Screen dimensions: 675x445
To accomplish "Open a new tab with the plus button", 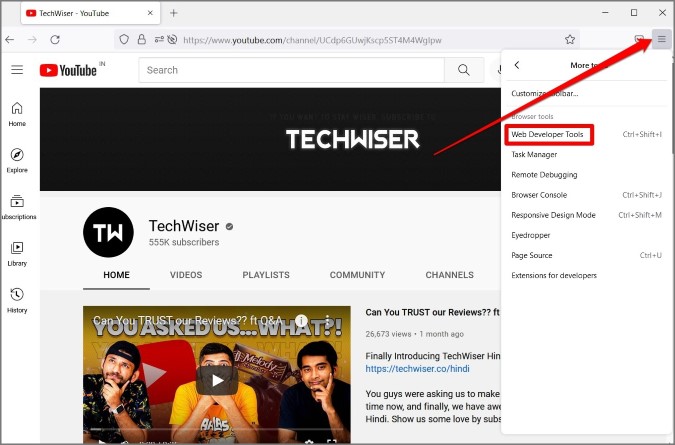I will [173, 13].
